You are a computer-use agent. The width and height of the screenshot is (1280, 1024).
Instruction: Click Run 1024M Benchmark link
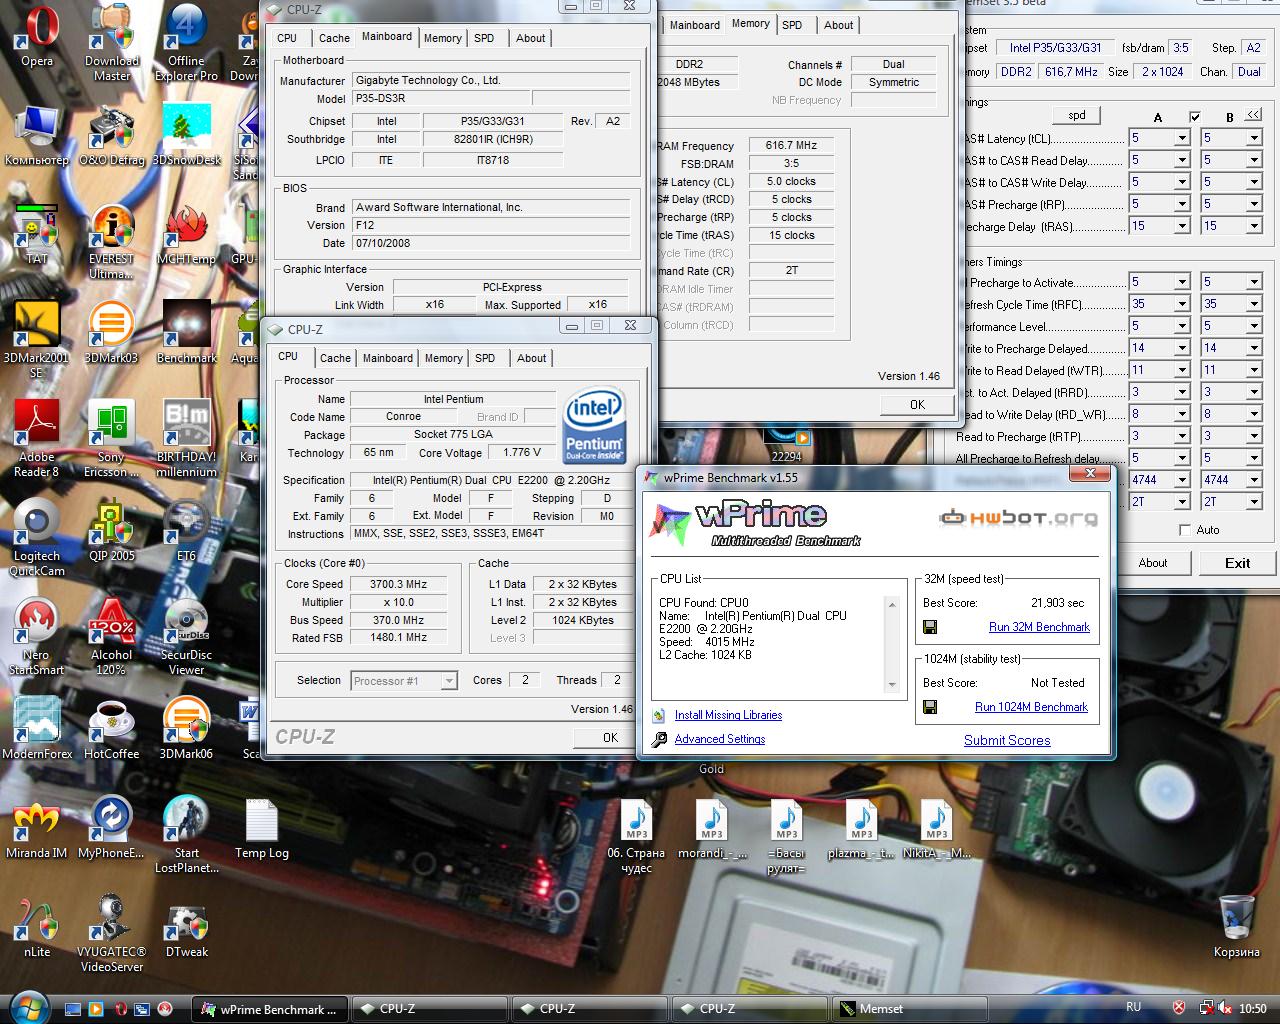point(1031,707)
